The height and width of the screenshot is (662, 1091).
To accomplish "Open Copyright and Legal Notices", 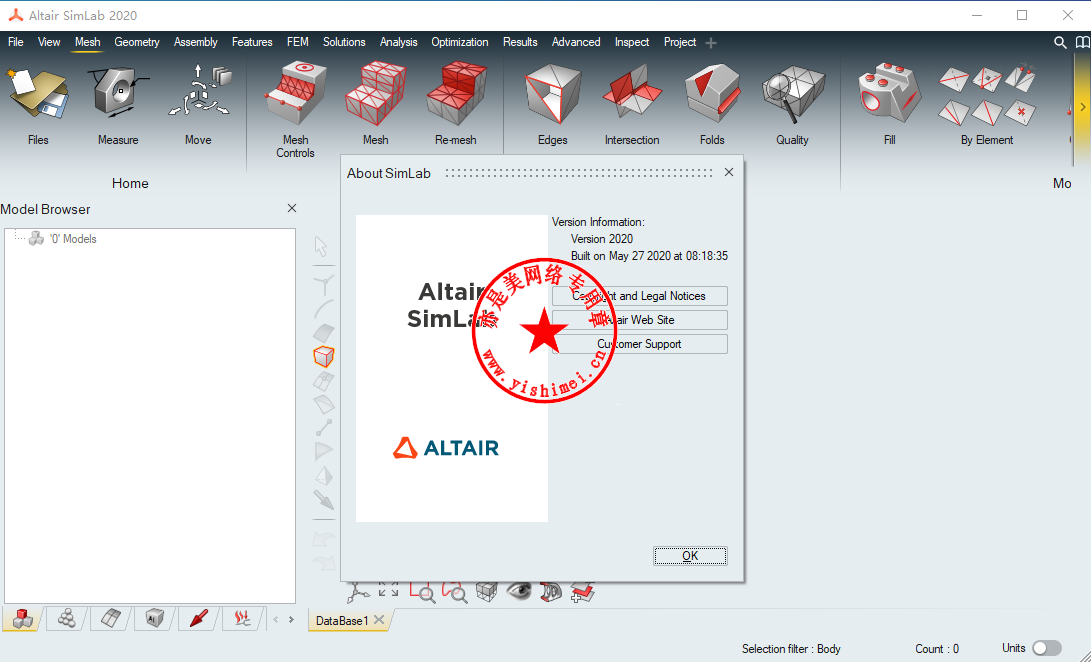I will (x=639, y=296).
